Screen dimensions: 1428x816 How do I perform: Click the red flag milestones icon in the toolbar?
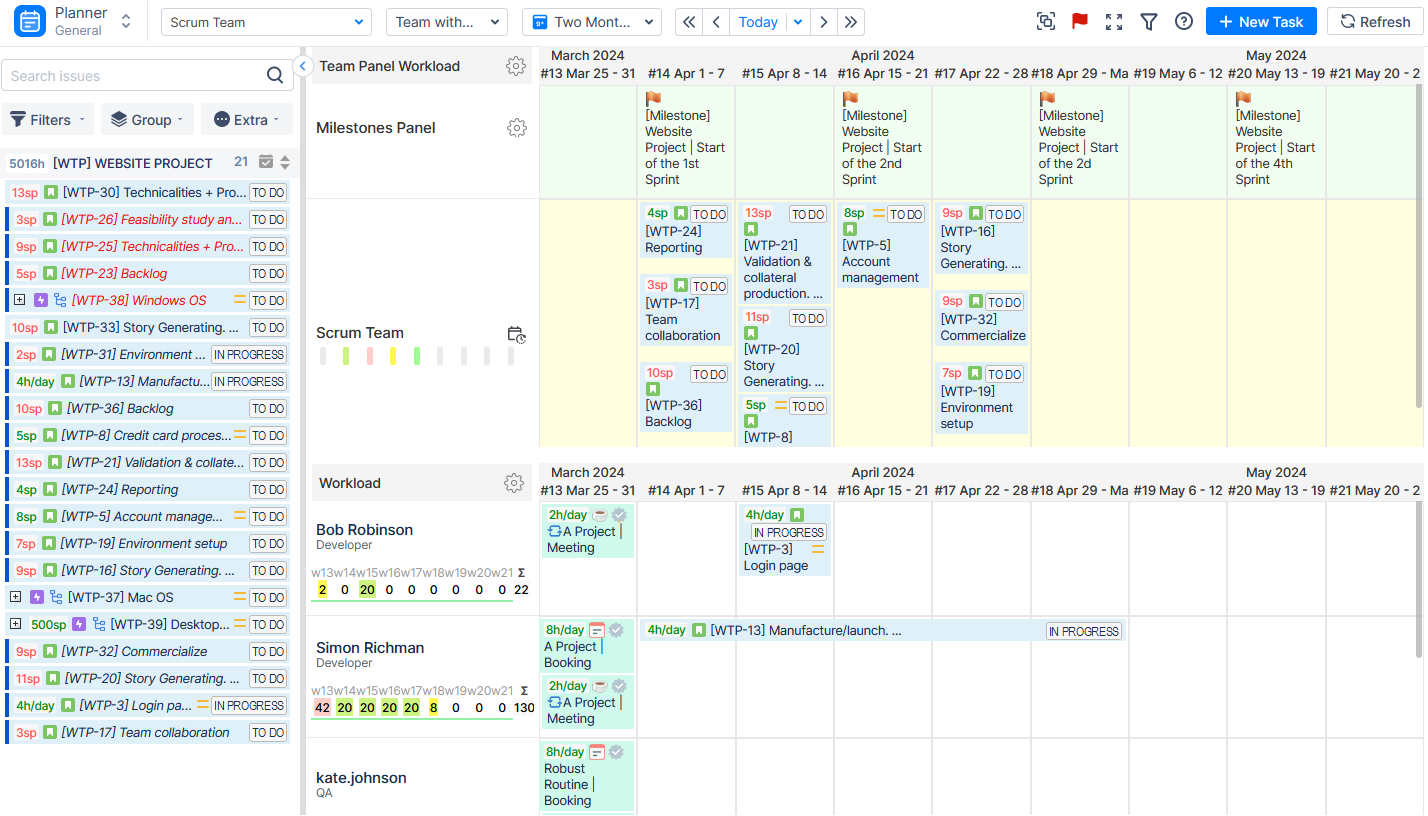click(x=1080, y=20)
